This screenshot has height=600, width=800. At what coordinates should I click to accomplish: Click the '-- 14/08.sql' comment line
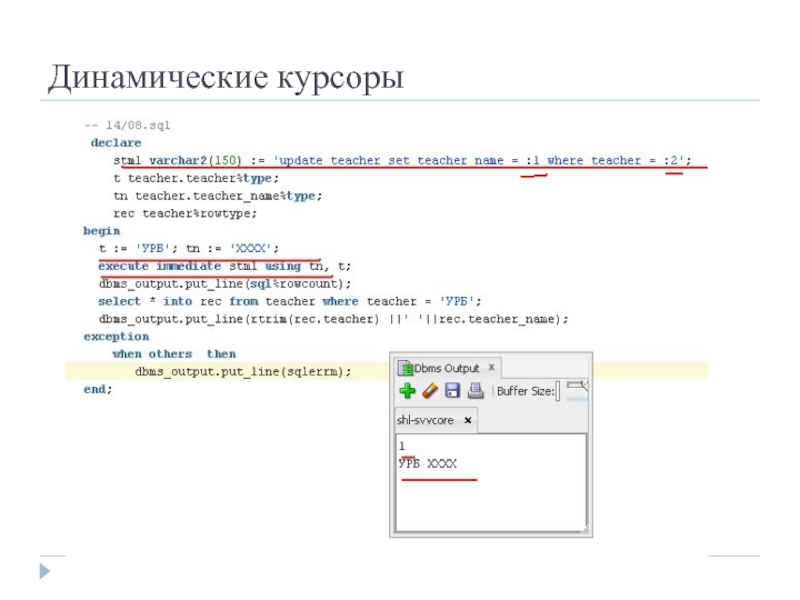point(127,125)
